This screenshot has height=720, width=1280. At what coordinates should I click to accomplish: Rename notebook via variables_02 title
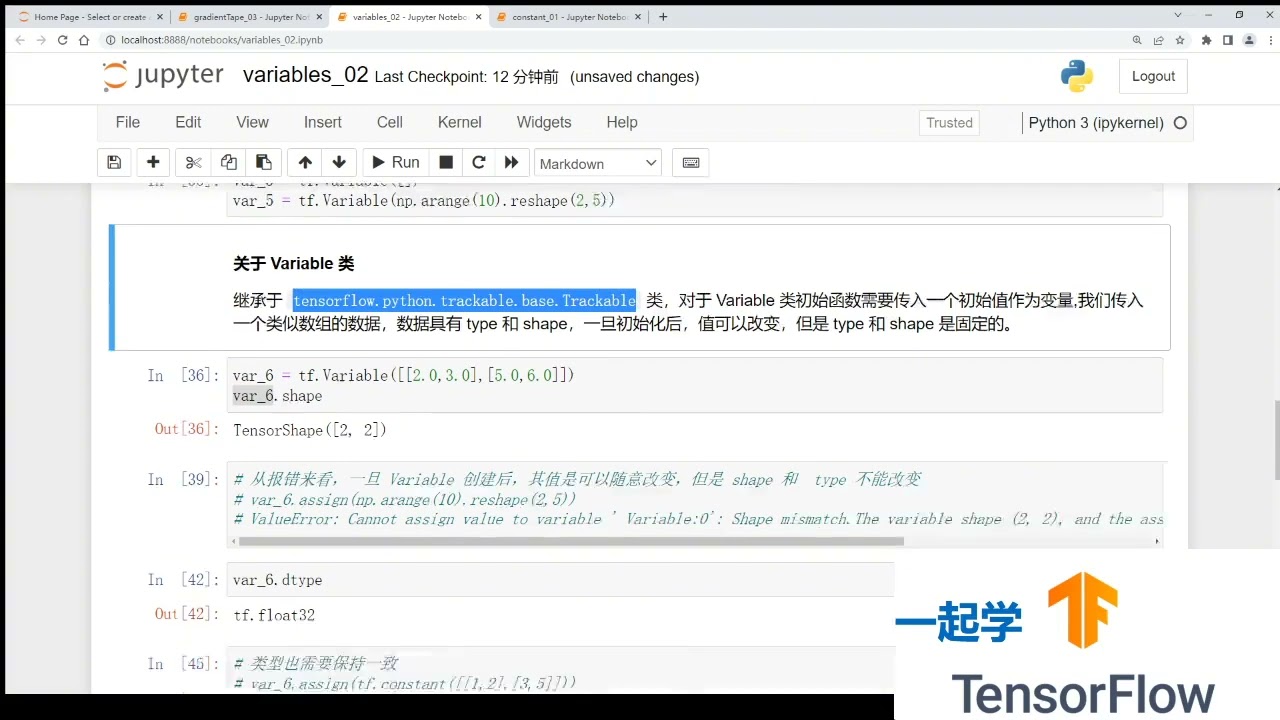pos(306,75)
